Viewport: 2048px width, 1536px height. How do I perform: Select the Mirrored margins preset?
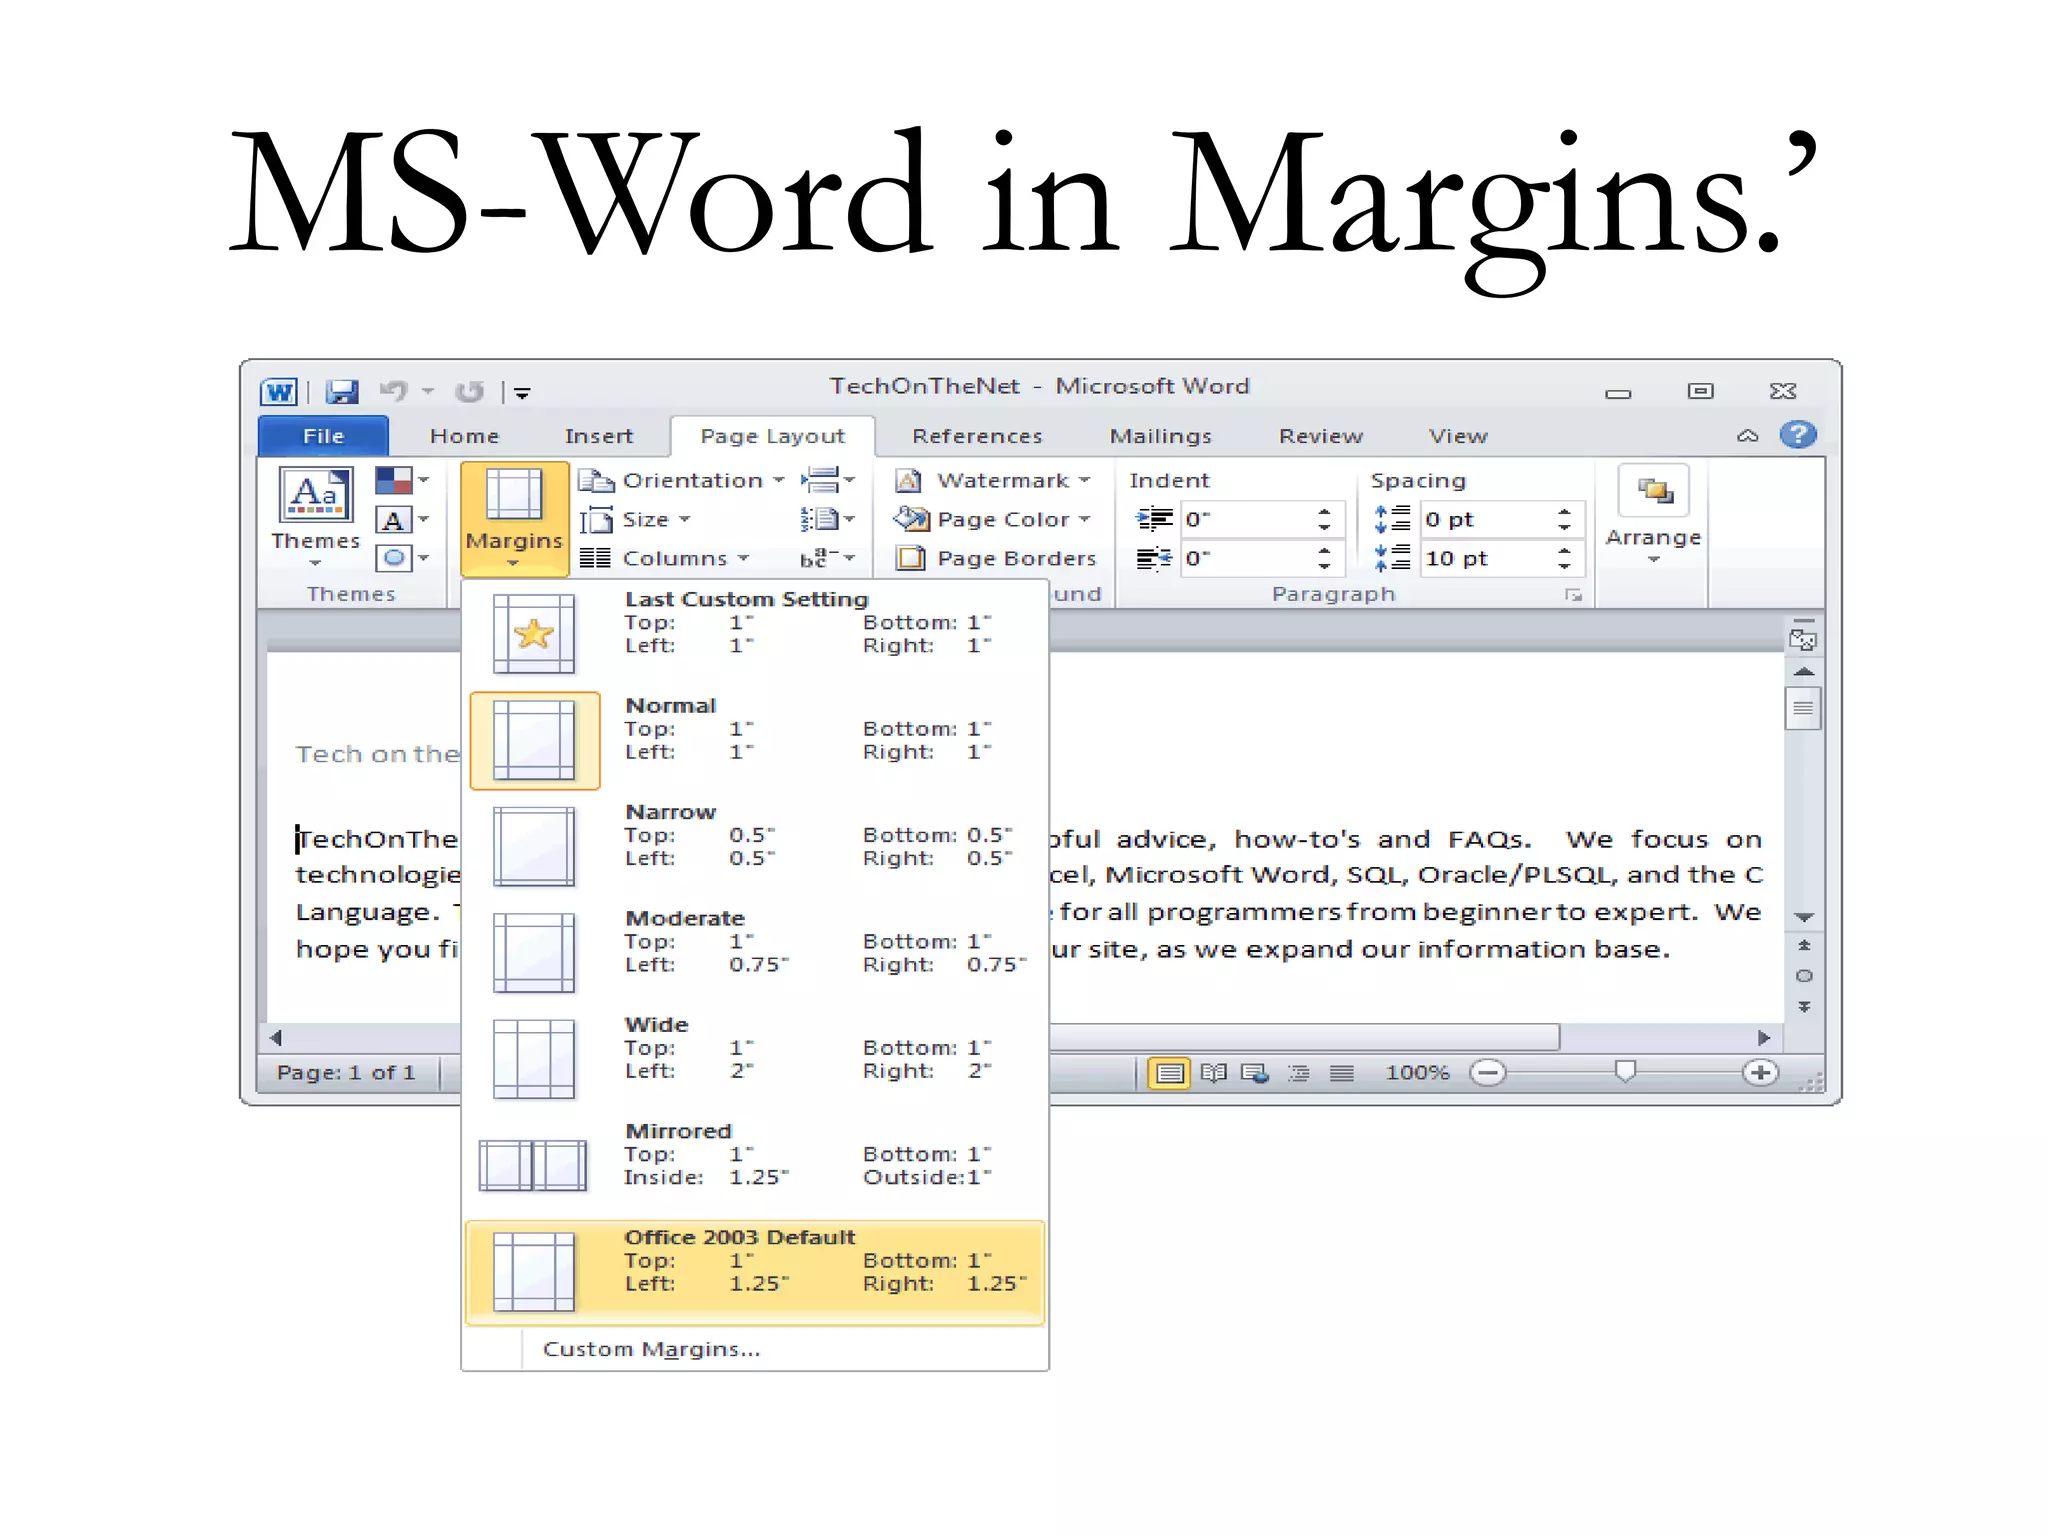pos(756,1165)
